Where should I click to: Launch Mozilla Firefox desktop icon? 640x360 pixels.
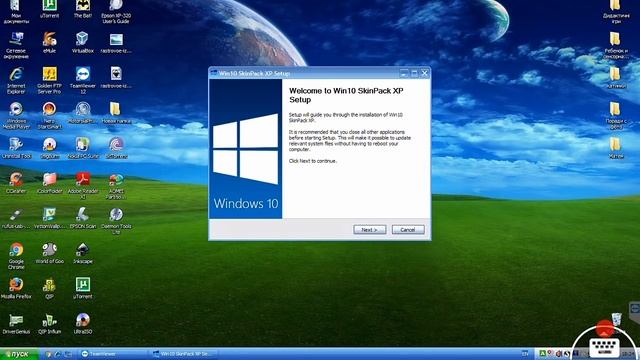click(16, 288)
